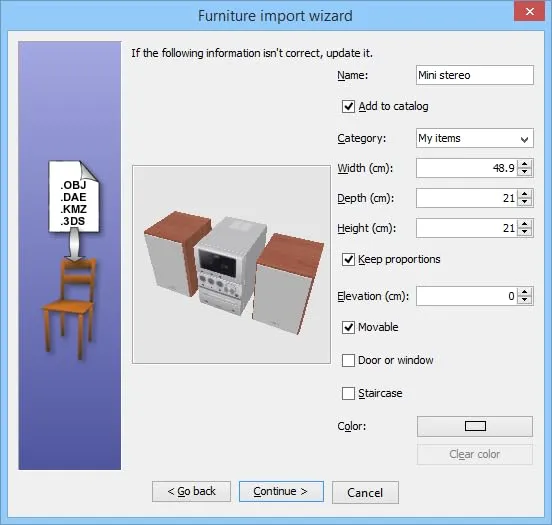Decrease Height with down arrow
Screen dimensions: 552x525
tap(525, 232)
